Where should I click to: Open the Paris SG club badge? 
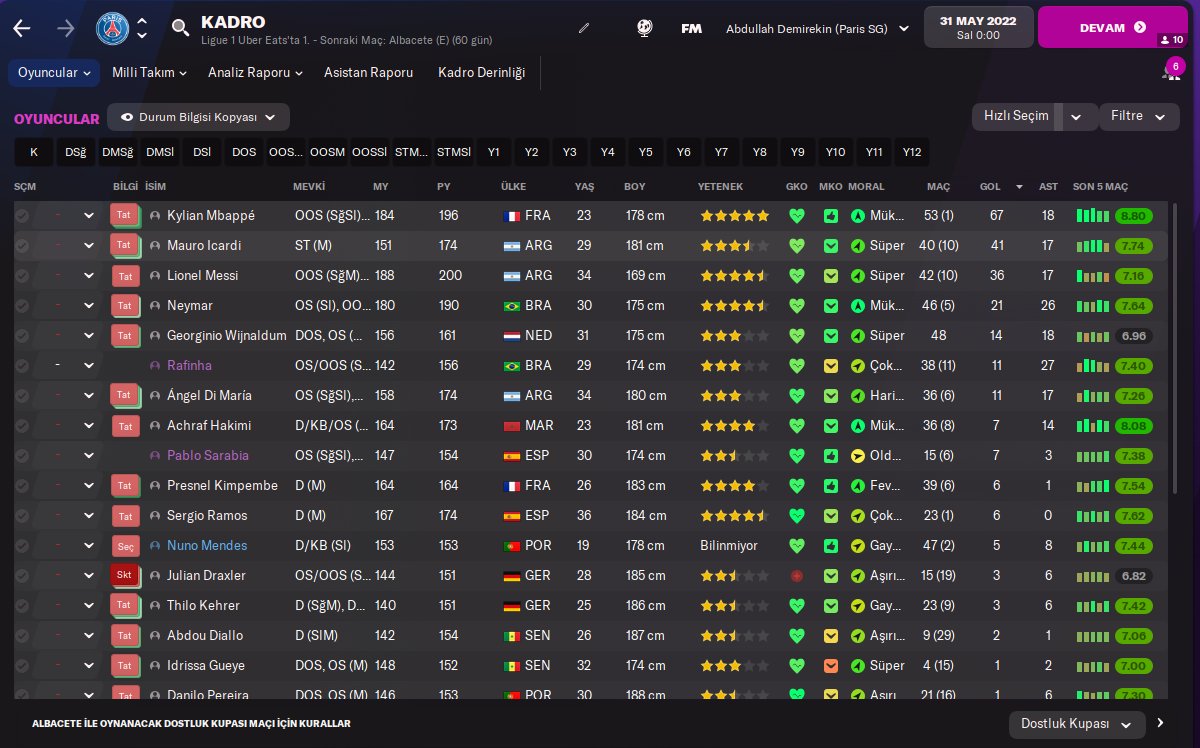(x=112, y=28)
